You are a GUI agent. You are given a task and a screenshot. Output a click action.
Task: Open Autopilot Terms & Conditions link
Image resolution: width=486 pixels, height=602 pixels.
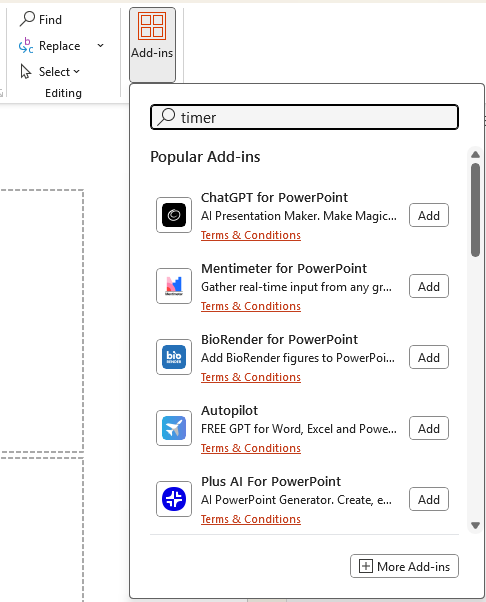[x=251, y=448]
